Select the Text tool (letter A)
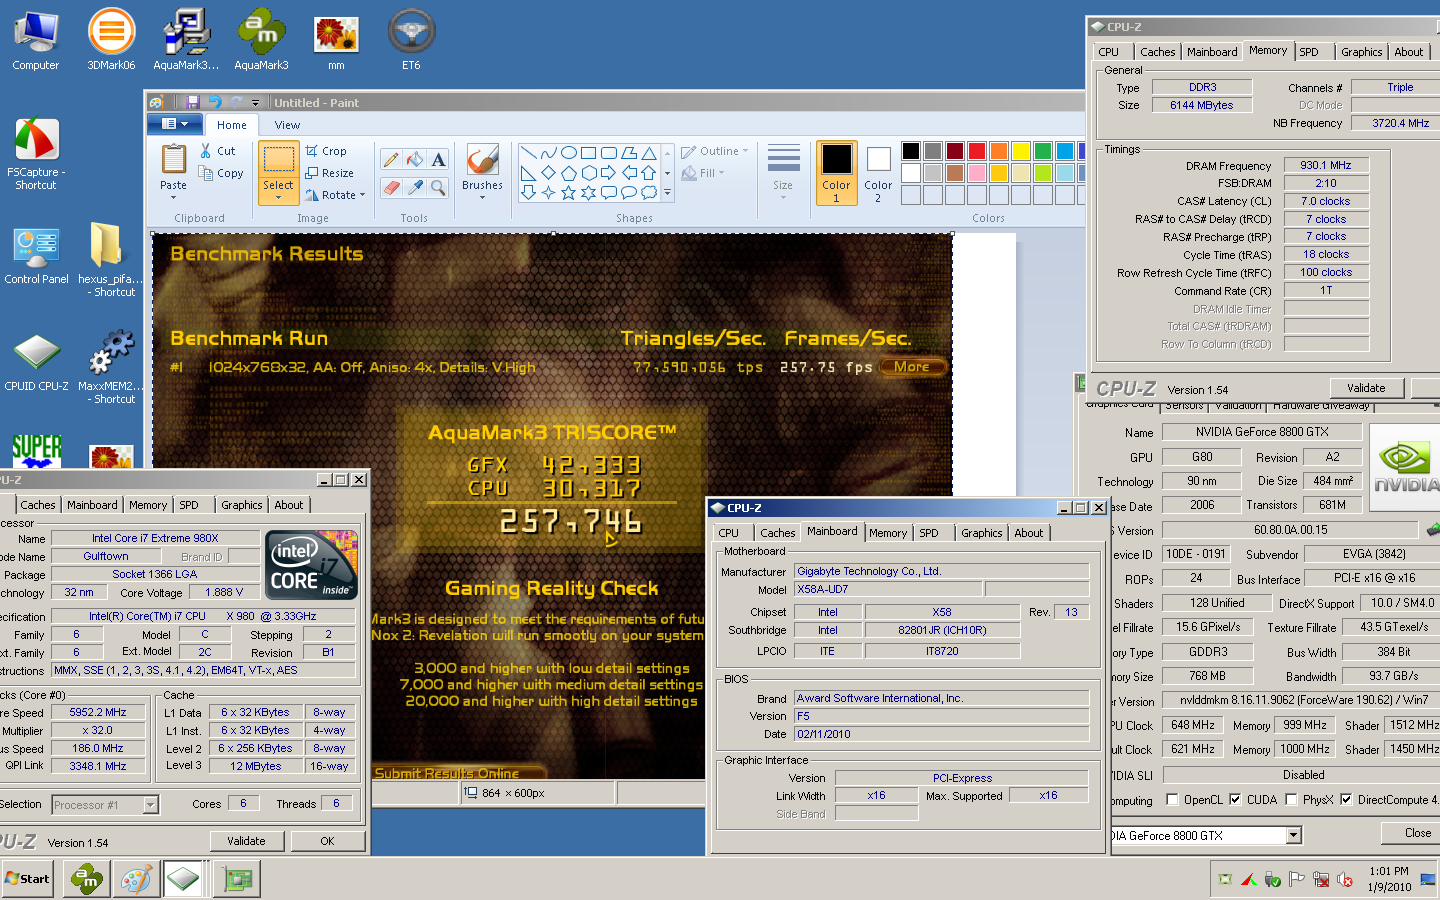The width and height of the screenshot is (1440, 900). [x=438, y=160]
